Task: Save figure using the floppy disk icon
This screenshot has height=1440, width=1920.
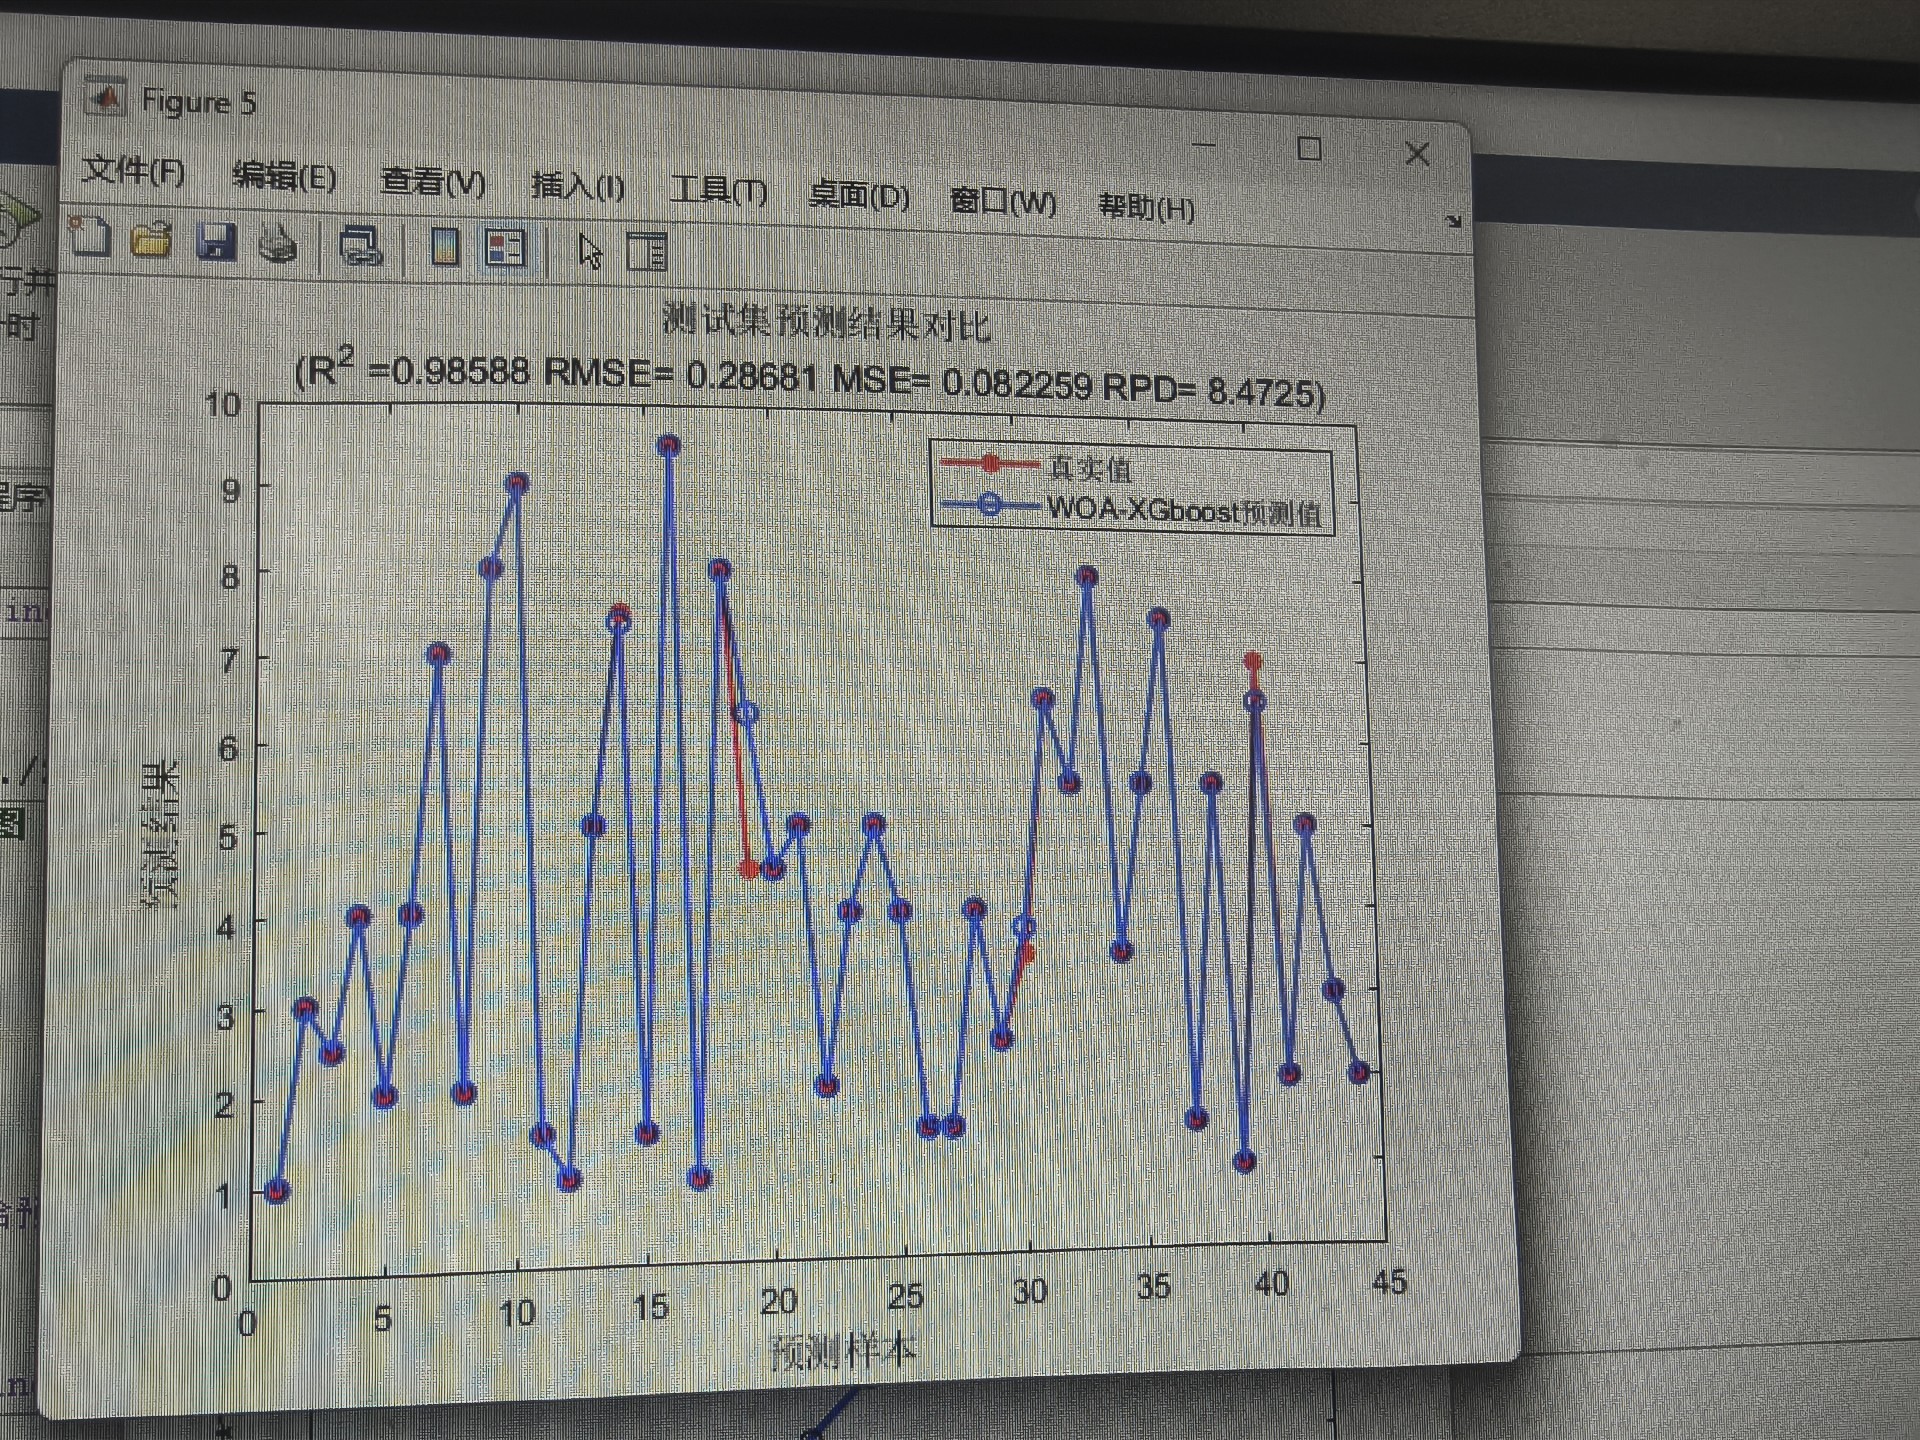Action: coord(215,242)
